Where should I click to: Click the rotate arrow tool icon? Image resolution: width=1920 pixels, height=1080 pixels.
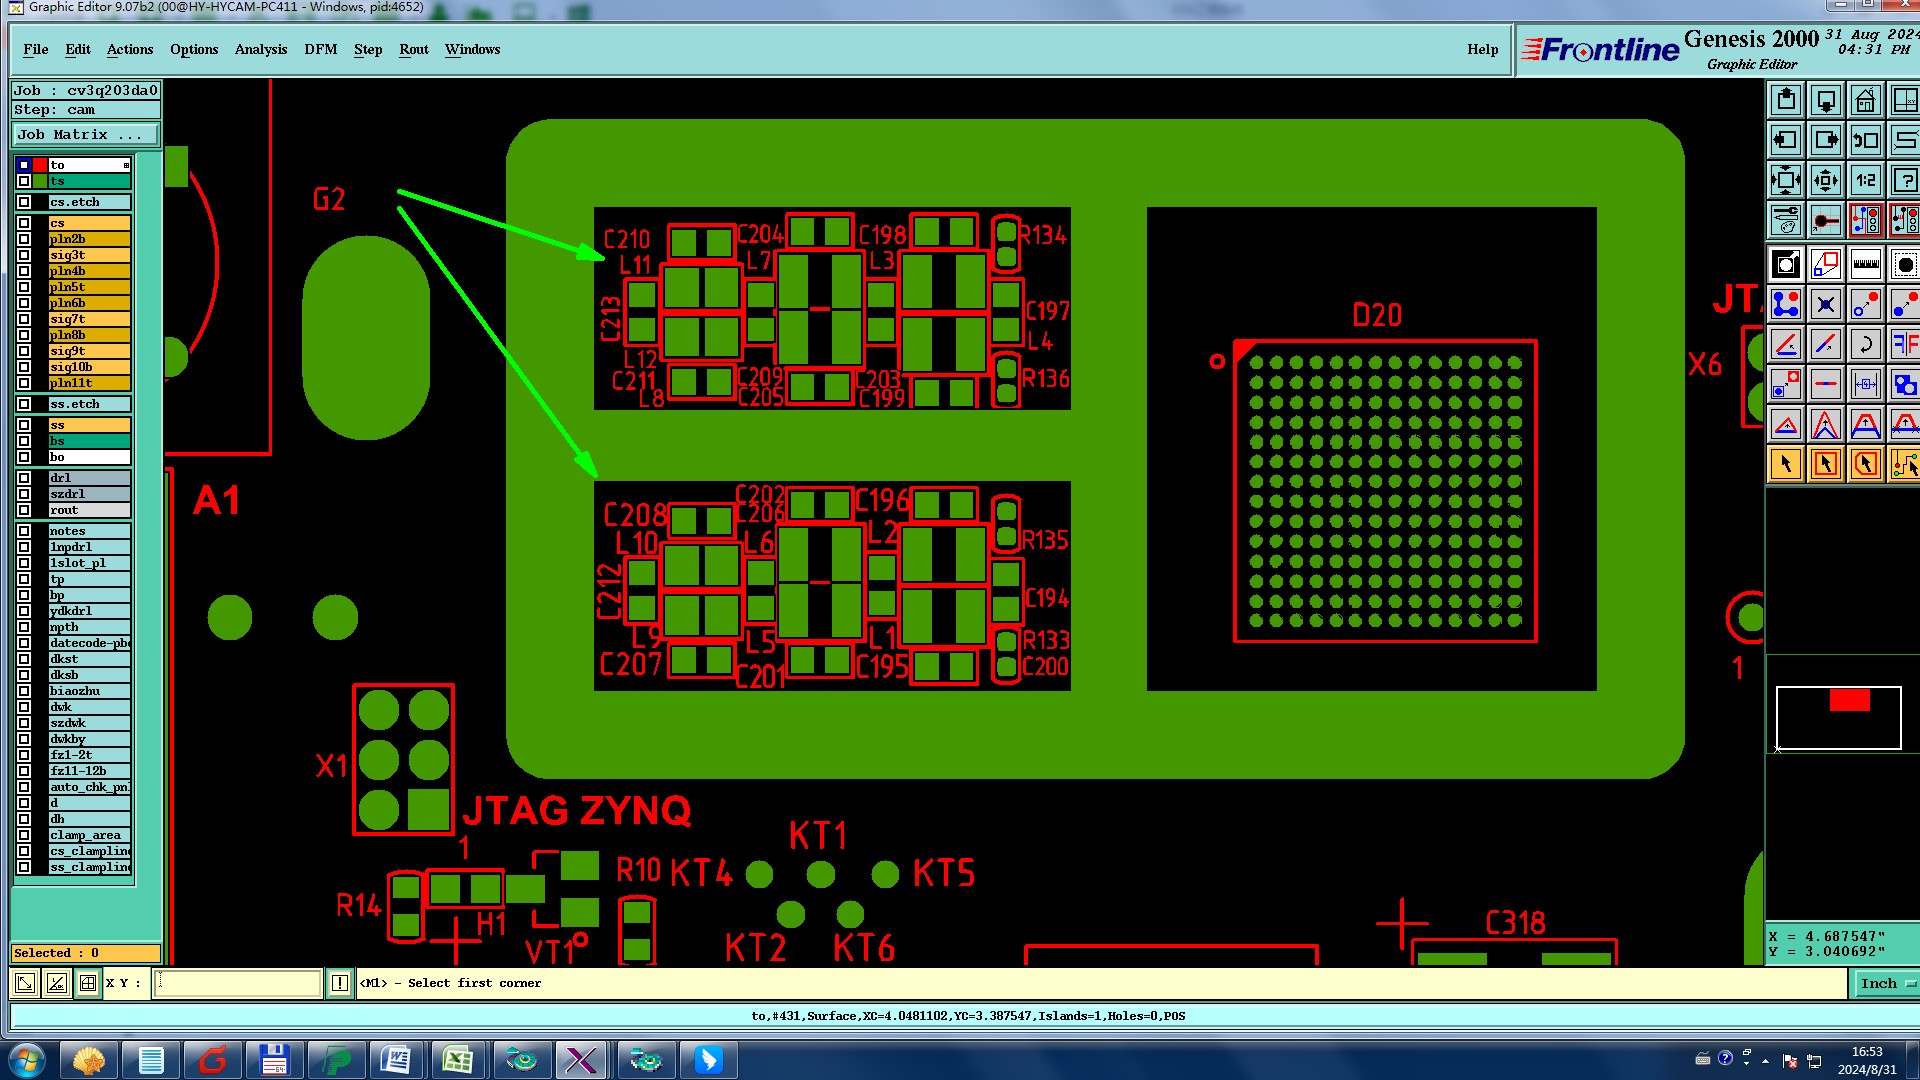(x=1865, y=345)
